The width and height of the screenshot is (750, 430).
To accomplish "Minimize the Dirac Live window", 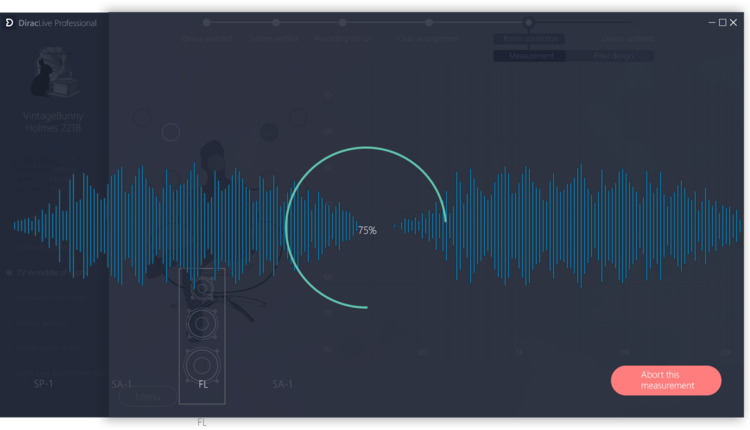I will pyautogui.click(x=711, y=22).
